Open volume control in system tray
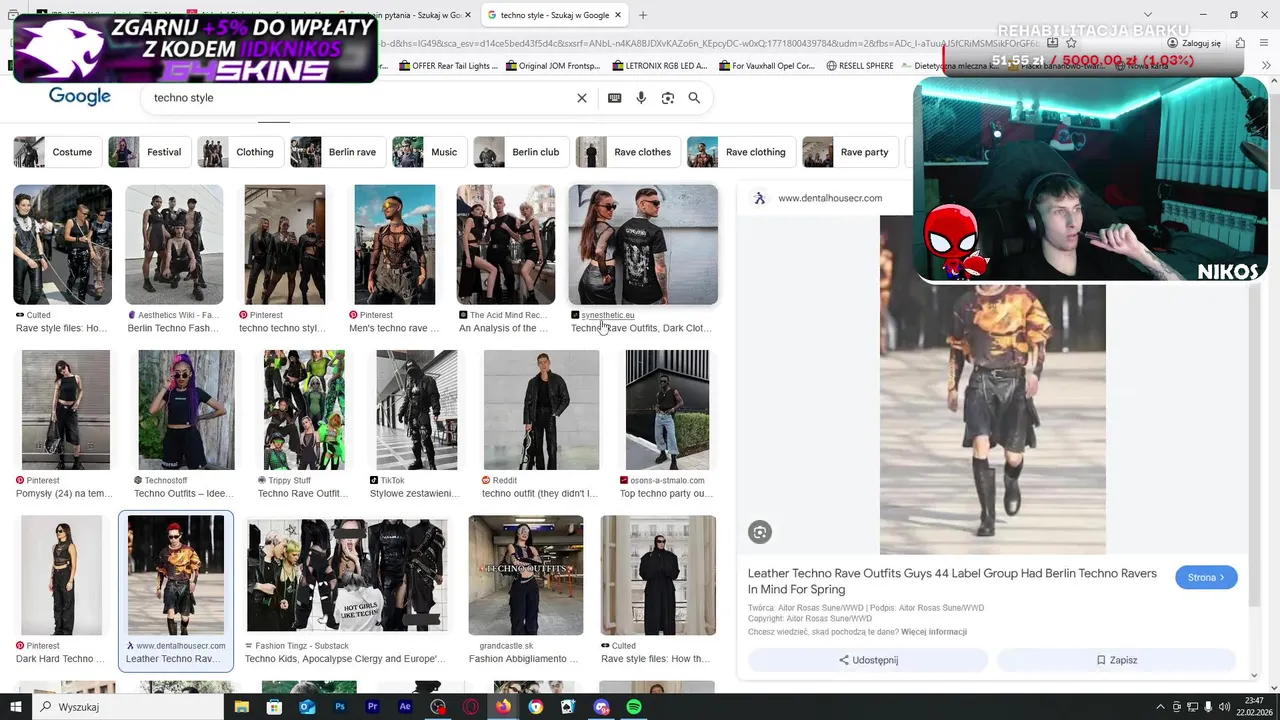The width and height of the screenshot is (1280, 720). click(1224, 707)
